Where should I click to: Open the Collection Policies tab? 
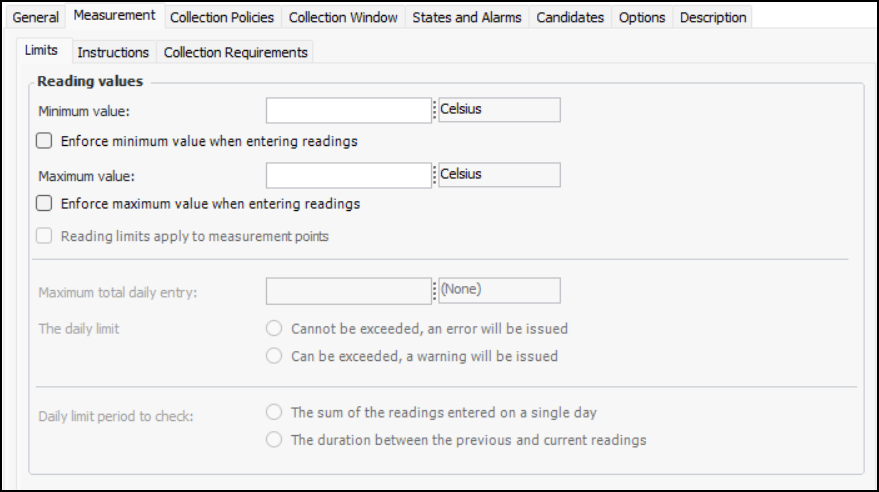coord(224,17)
